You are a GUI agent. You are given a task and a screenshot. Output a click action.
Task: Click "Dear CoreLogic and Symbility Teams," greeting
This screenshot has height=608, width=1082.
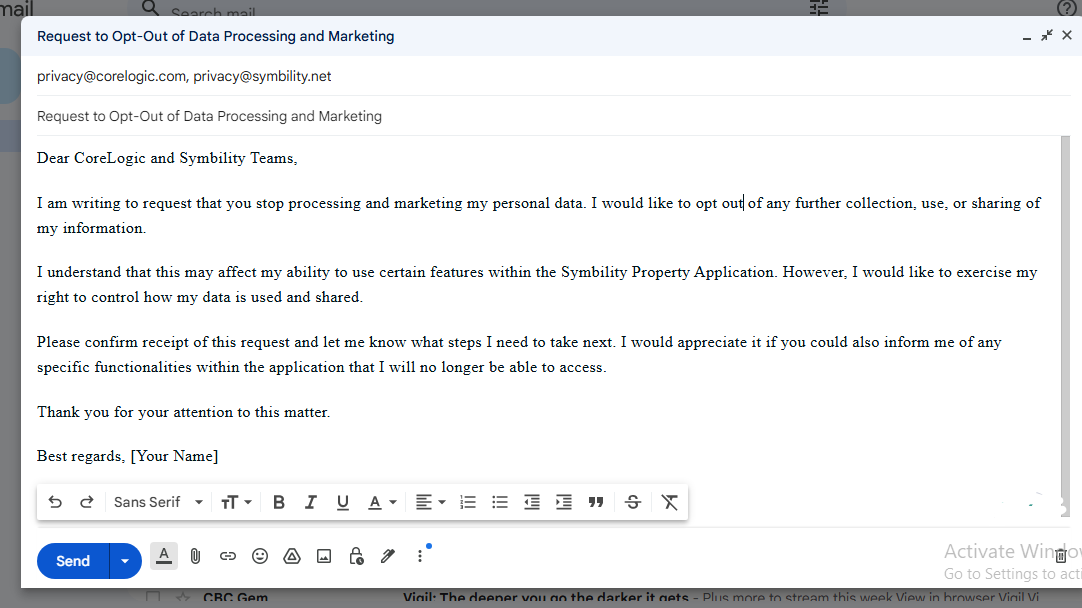coord(167,158)
